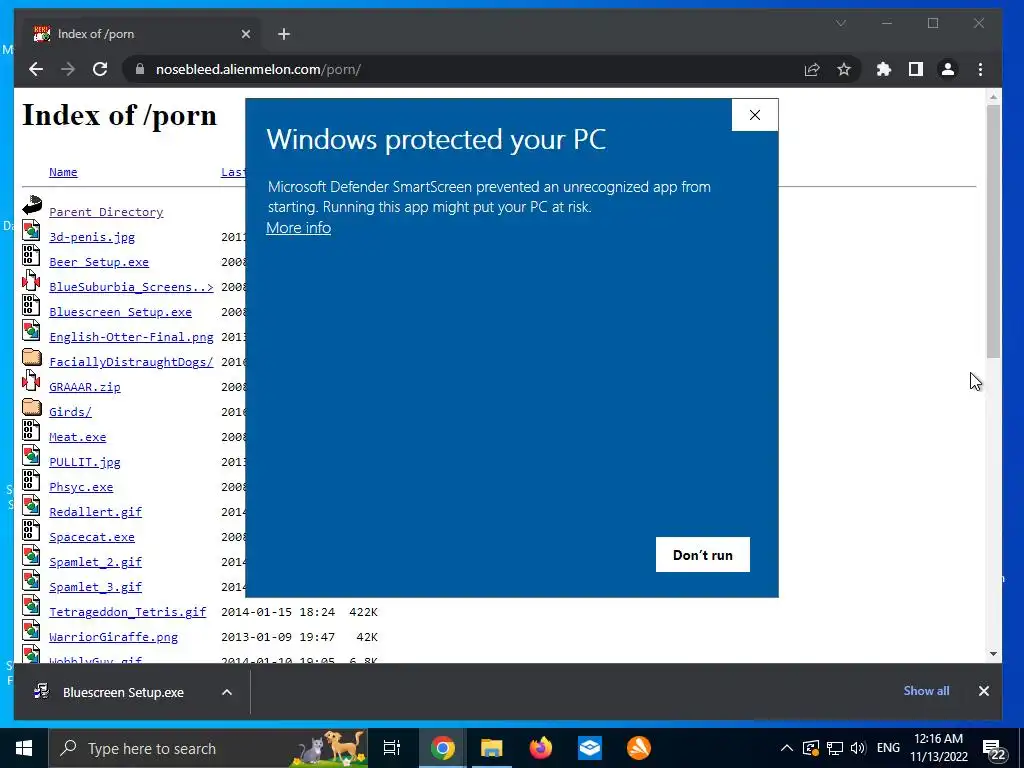The width and height of the screenshot is (1024, 768).
Task: Download Beer_Setup.exe from the listing
Action: pyautogui.click(x=99, y=262)
